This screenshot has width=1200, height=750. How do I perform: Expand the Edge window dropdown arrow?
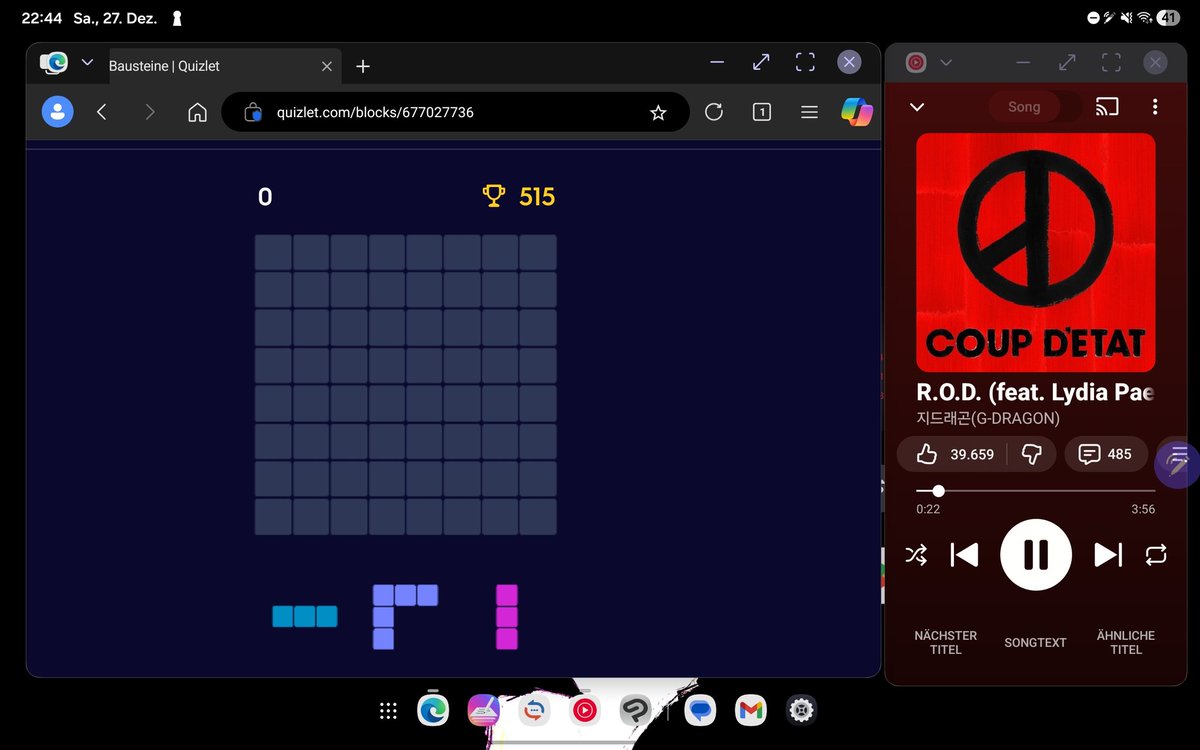tap(87, 62)
